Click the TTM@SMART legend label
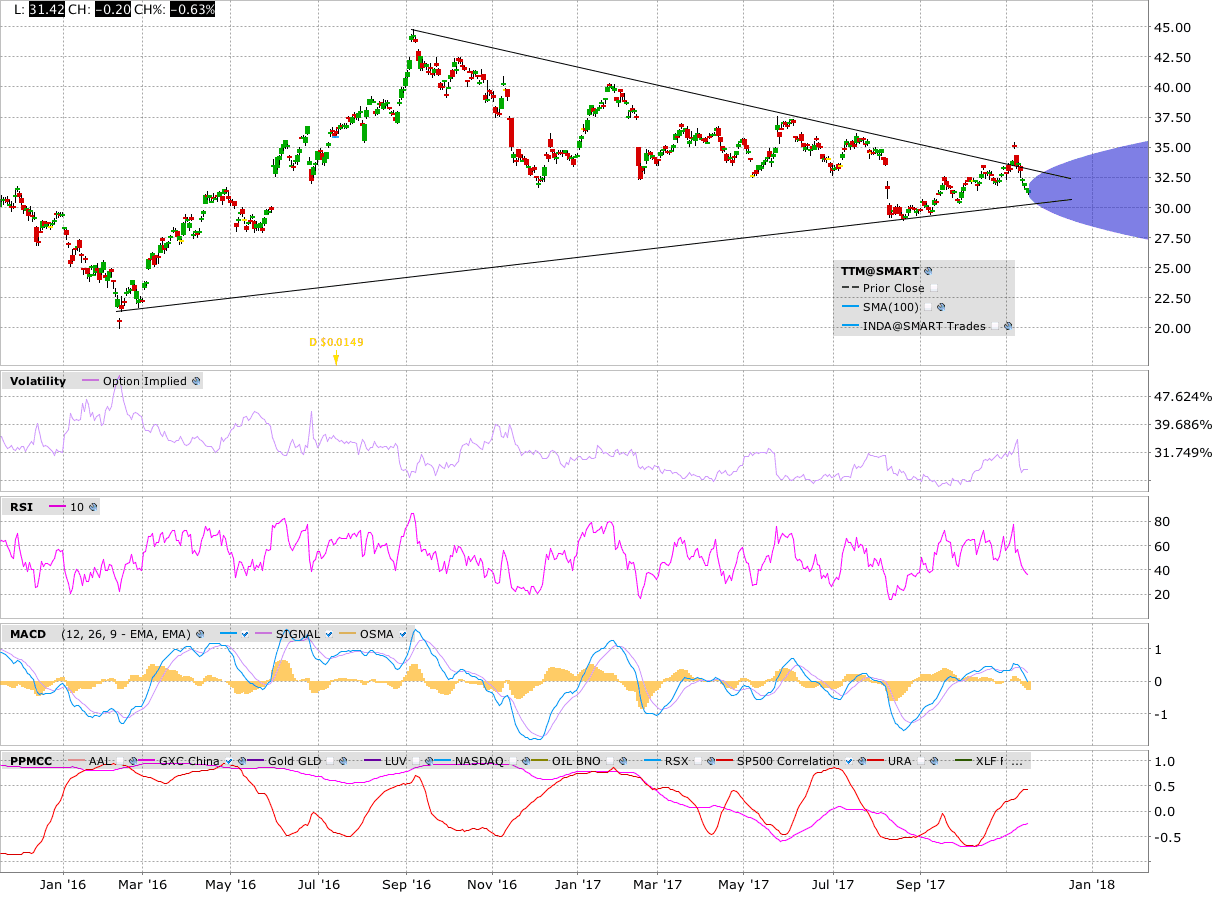1221x899 pixels. (x=879, y=271)
